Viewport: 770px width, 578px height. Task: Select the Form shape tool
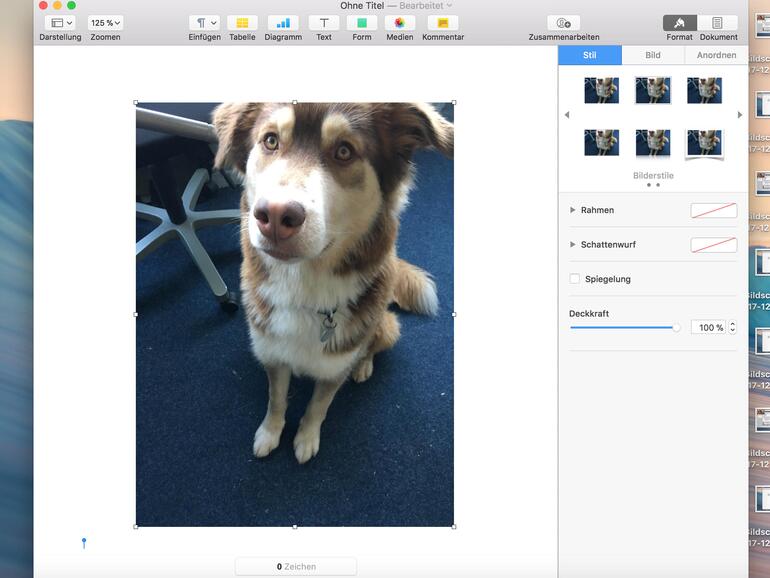click(x=362, y=23)
